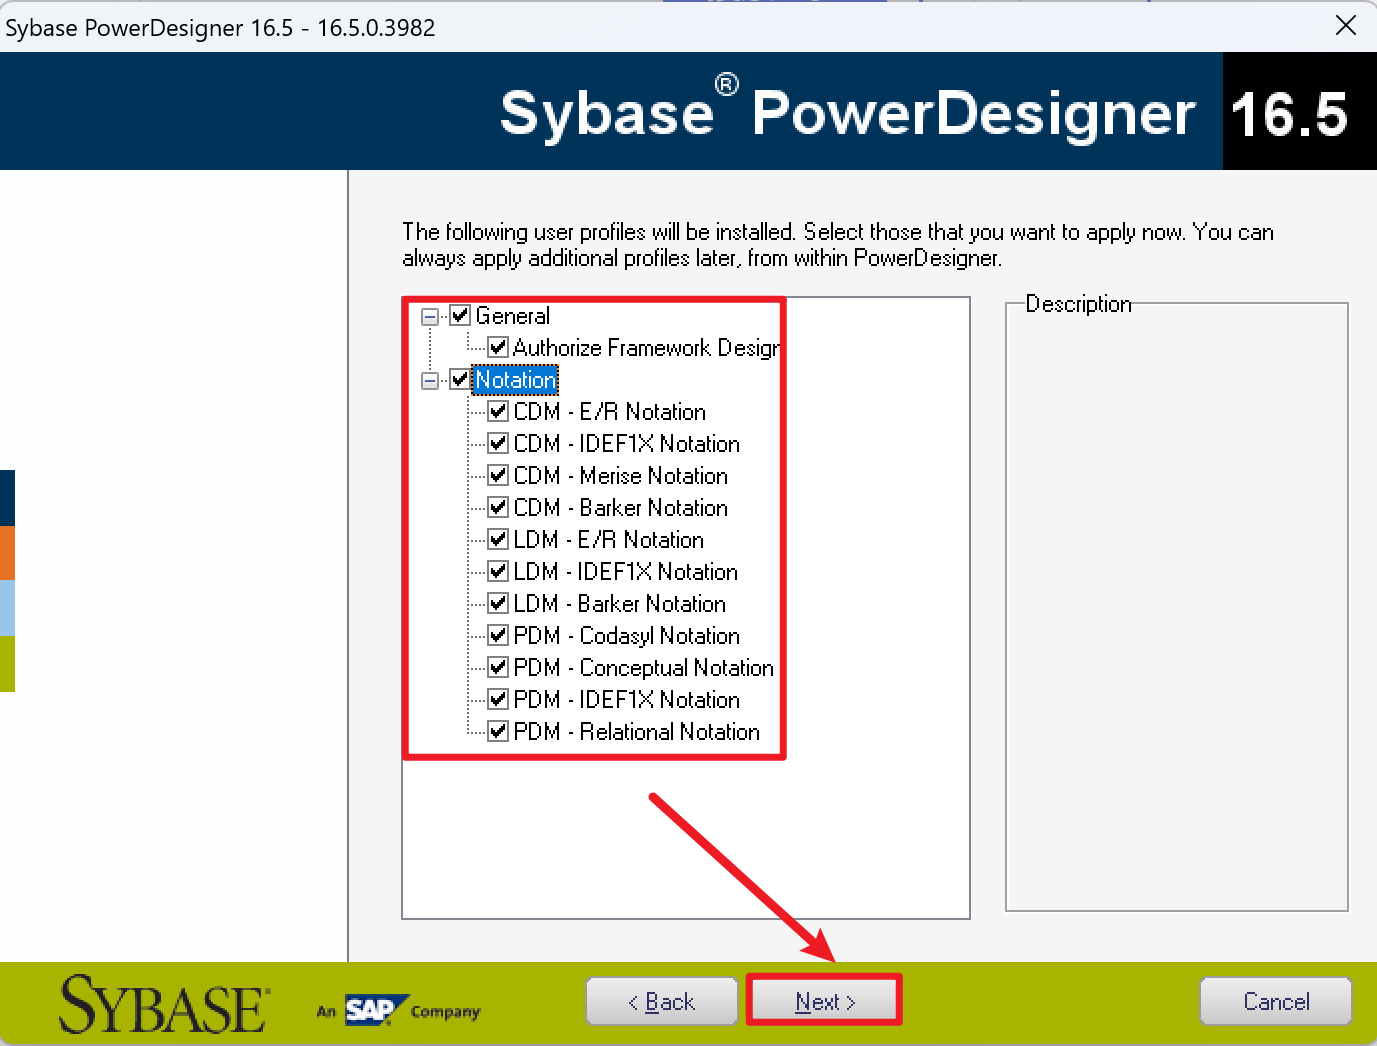Uncheck CDM - IDEF1X Notation
Image resolution: width=1377 pixels, height=1046 pixels.
(x=498, y=443)
